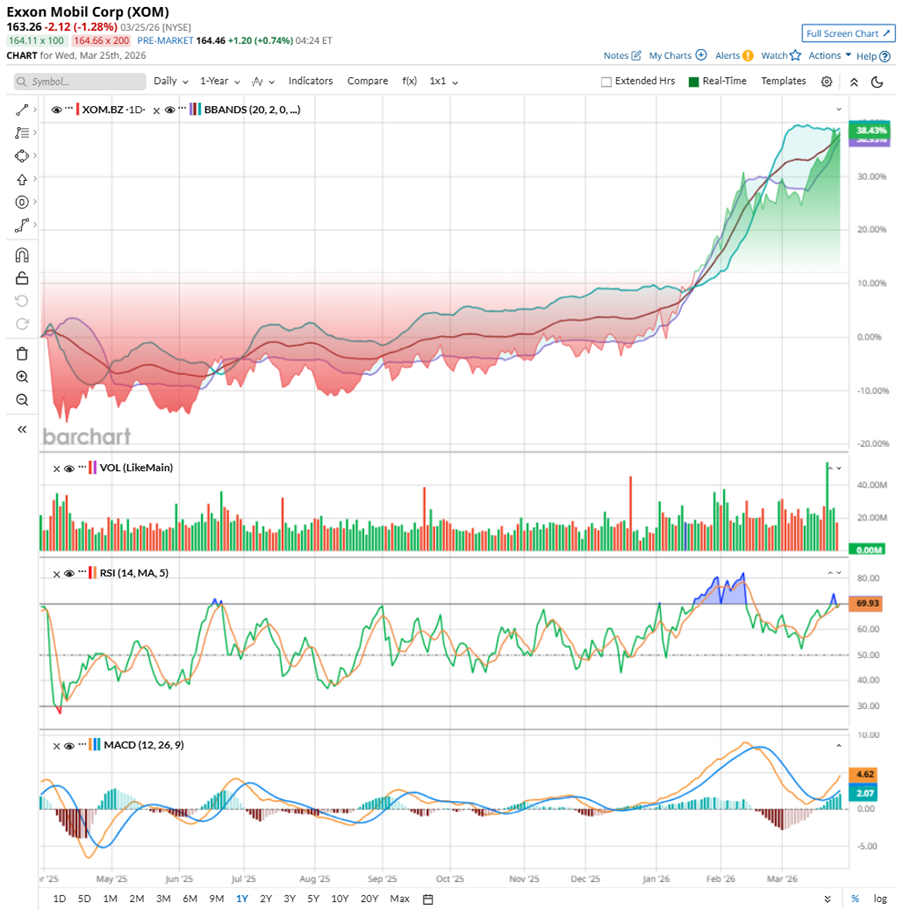Viewport: 903px width, 917px height.
Task: Select the up arrow marker tool
Action: pos(22,179)
